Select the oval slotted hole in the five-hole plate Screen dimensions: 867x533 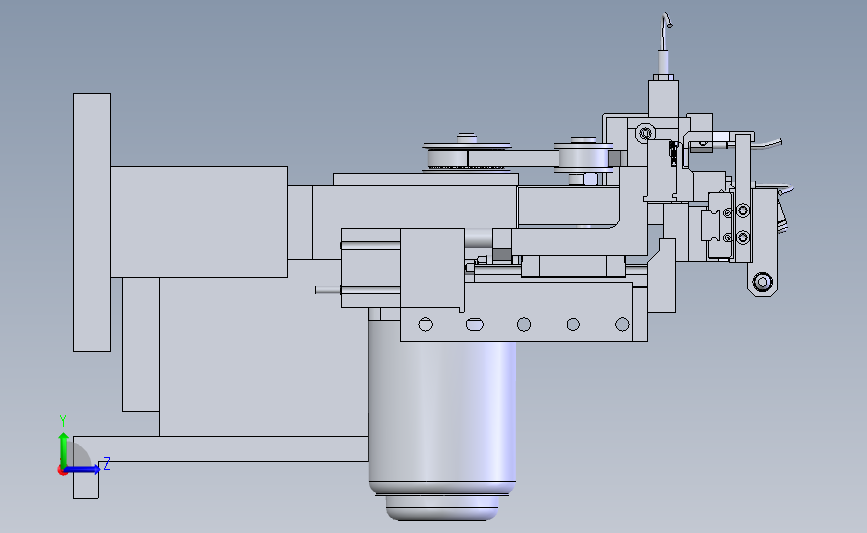coord(474,325)
